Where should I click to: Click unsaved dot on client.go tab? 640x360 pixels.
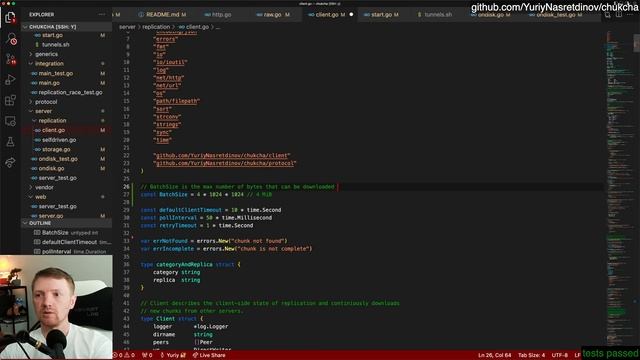pos(351,15)
